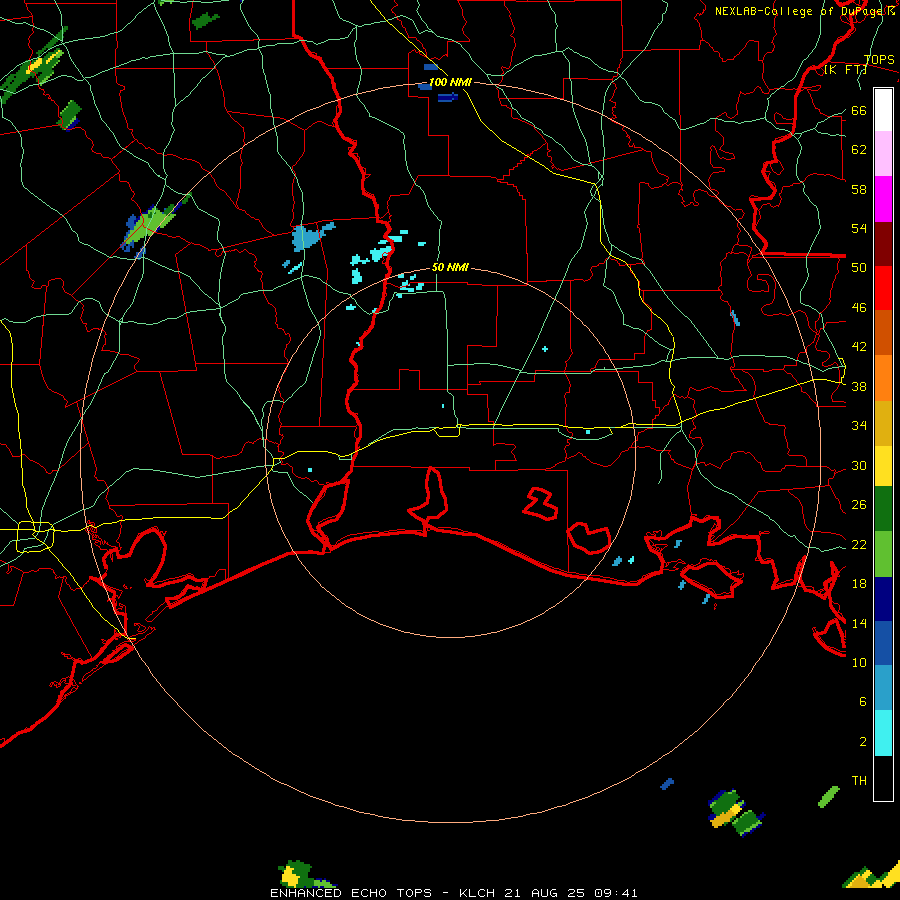This screenshot has width=900, height=900.
Task: Select the light green legend swatch
Action: 883,554
